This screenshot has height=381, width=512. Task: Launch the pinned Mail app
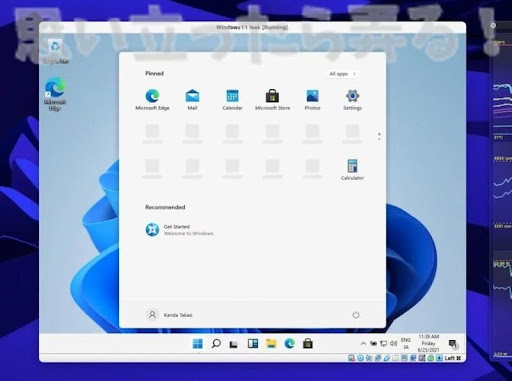coord(192,99)
